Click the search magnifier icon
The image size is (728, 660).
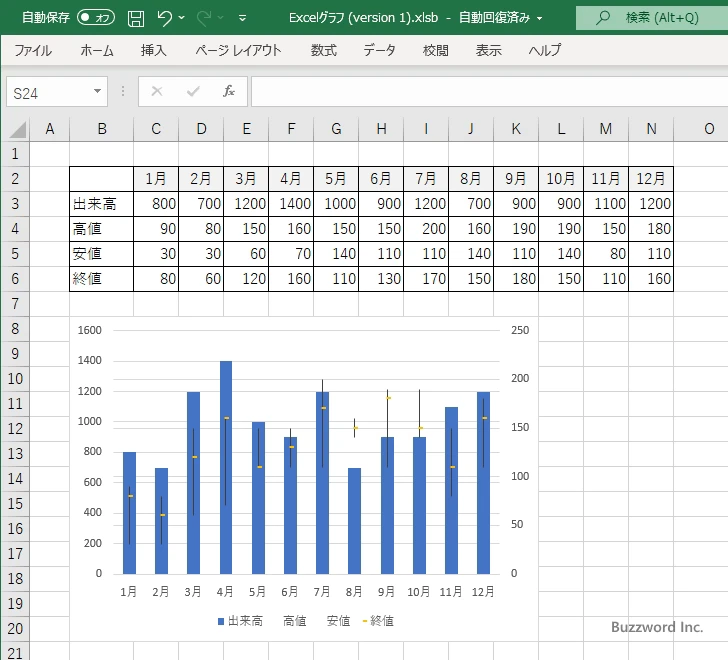coord(603,18)
